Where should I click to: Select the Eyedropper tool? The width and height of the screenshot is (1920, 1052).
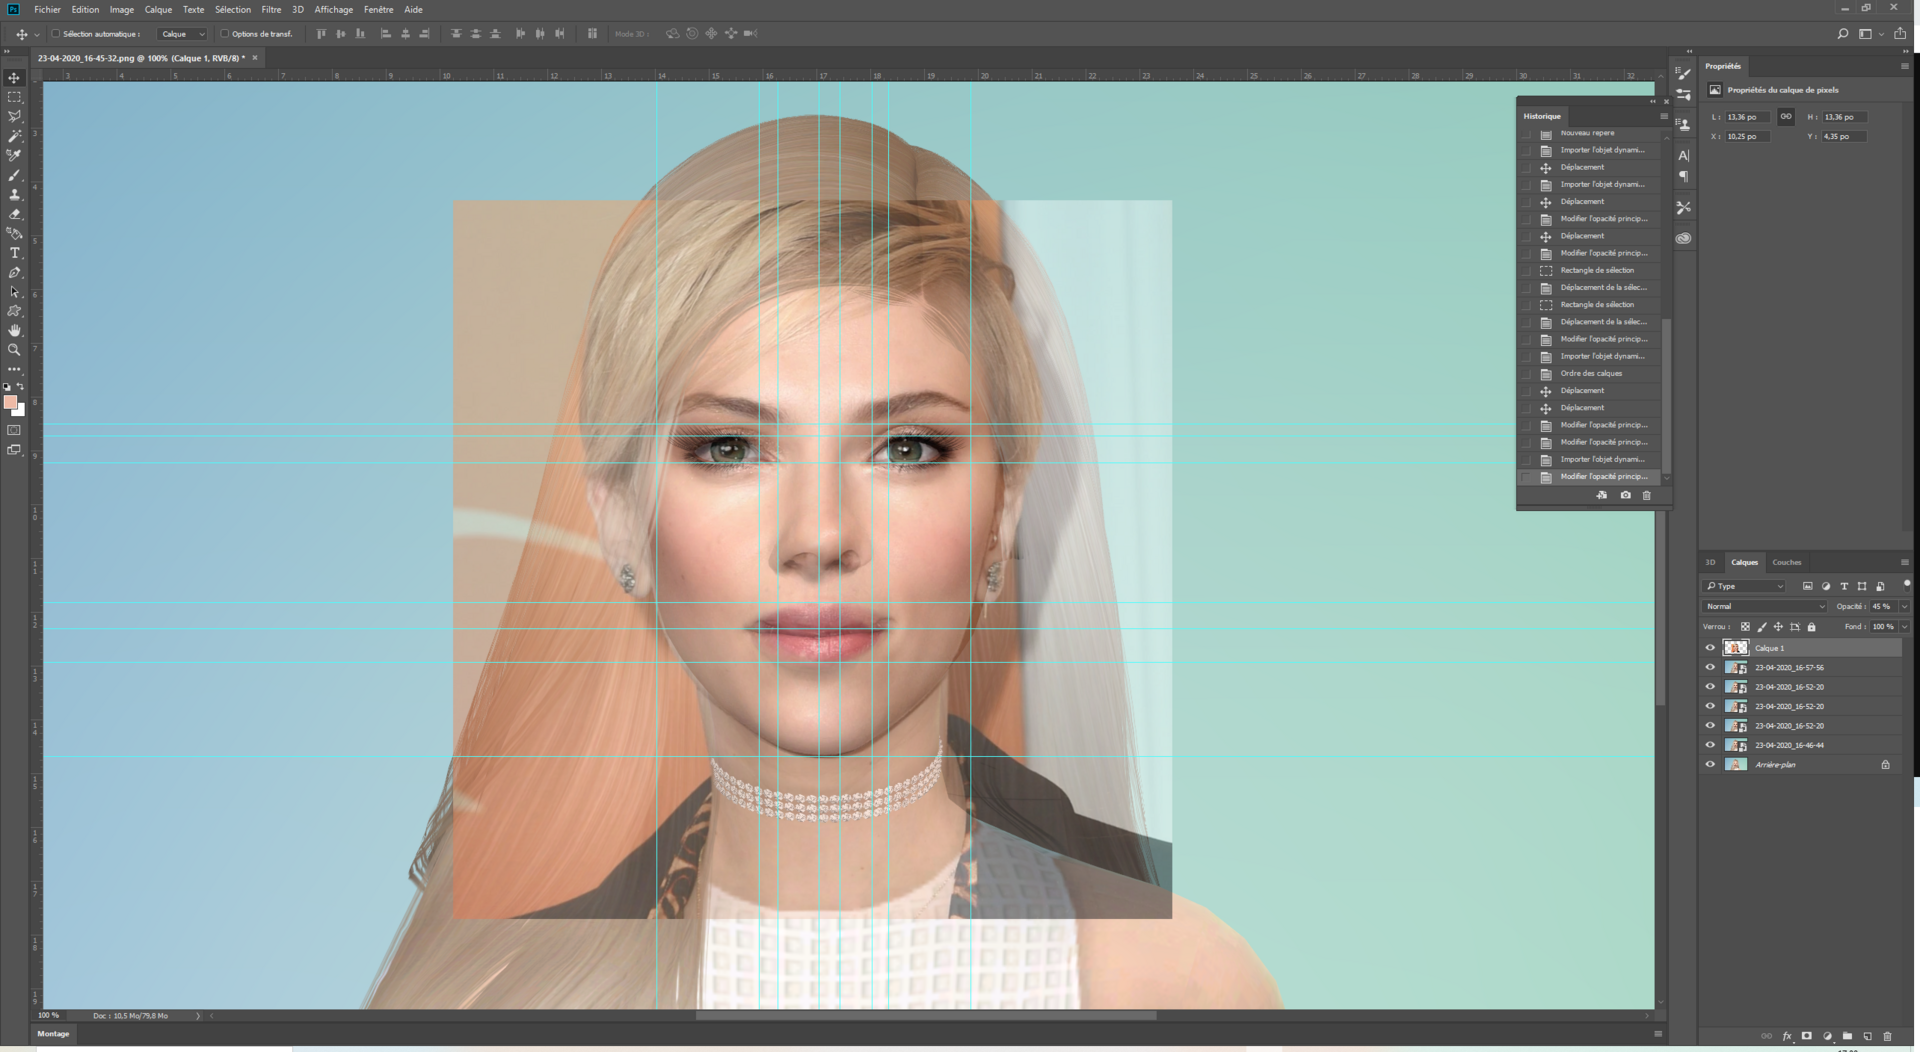[14, 155]
